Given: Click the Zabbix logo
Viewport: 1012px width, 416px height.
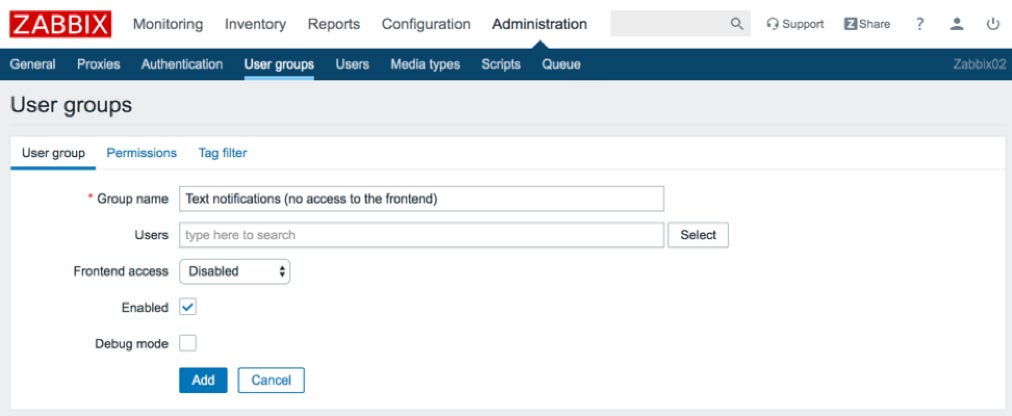Looking at the screenshot, I should click(x=61, y=25).
